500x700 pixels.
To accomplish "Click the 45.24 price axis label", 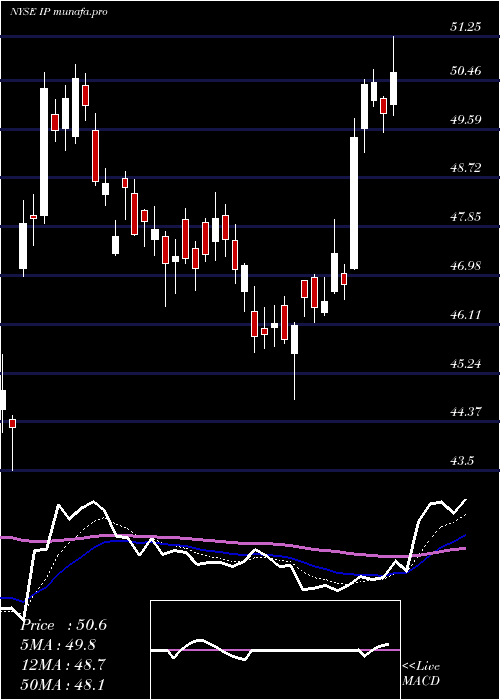I will [x=465, y=363].
